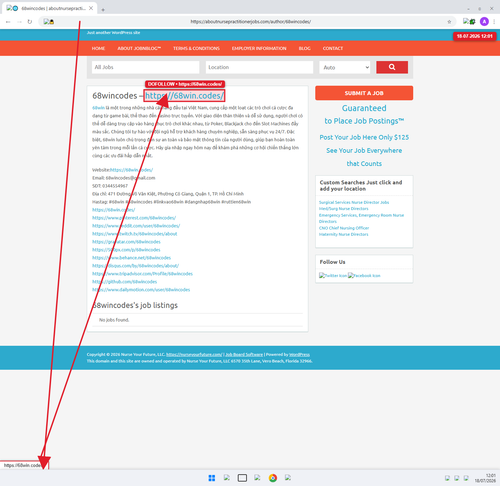Click the taskbar clock and date
Screen dimensions: 500x486
click(x=485, y=478)
